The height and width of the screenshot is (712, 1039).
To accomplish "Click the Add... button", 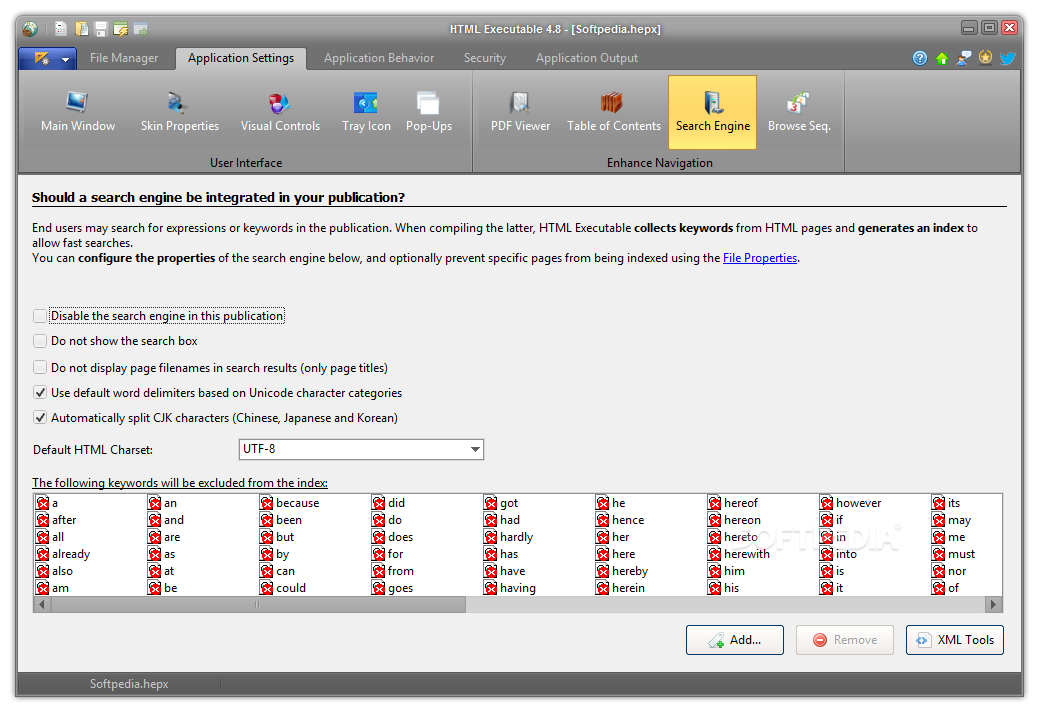I will (x=734, y=640).
